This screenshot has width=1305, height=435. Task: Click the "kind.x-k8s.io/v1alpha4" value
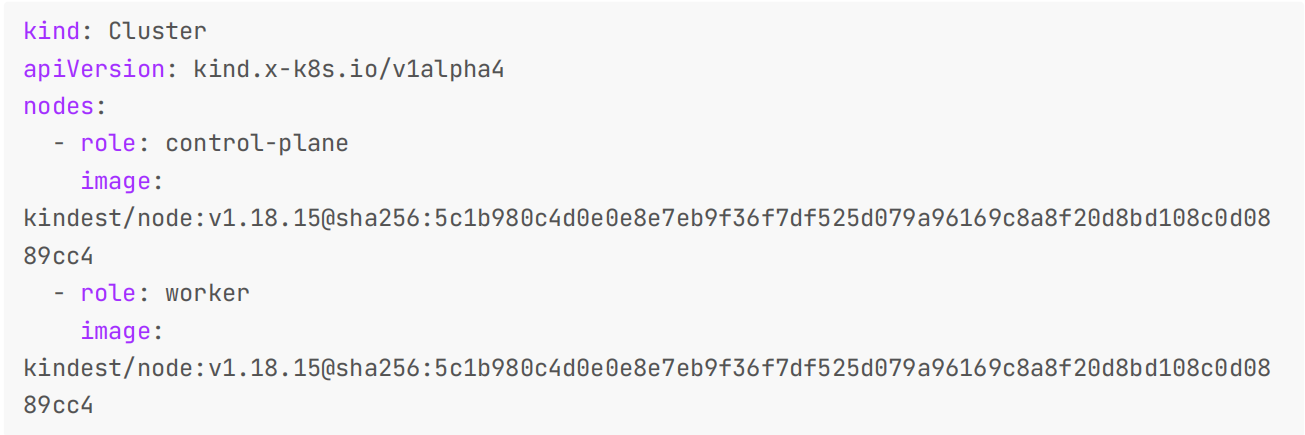[x=355, y=69]
